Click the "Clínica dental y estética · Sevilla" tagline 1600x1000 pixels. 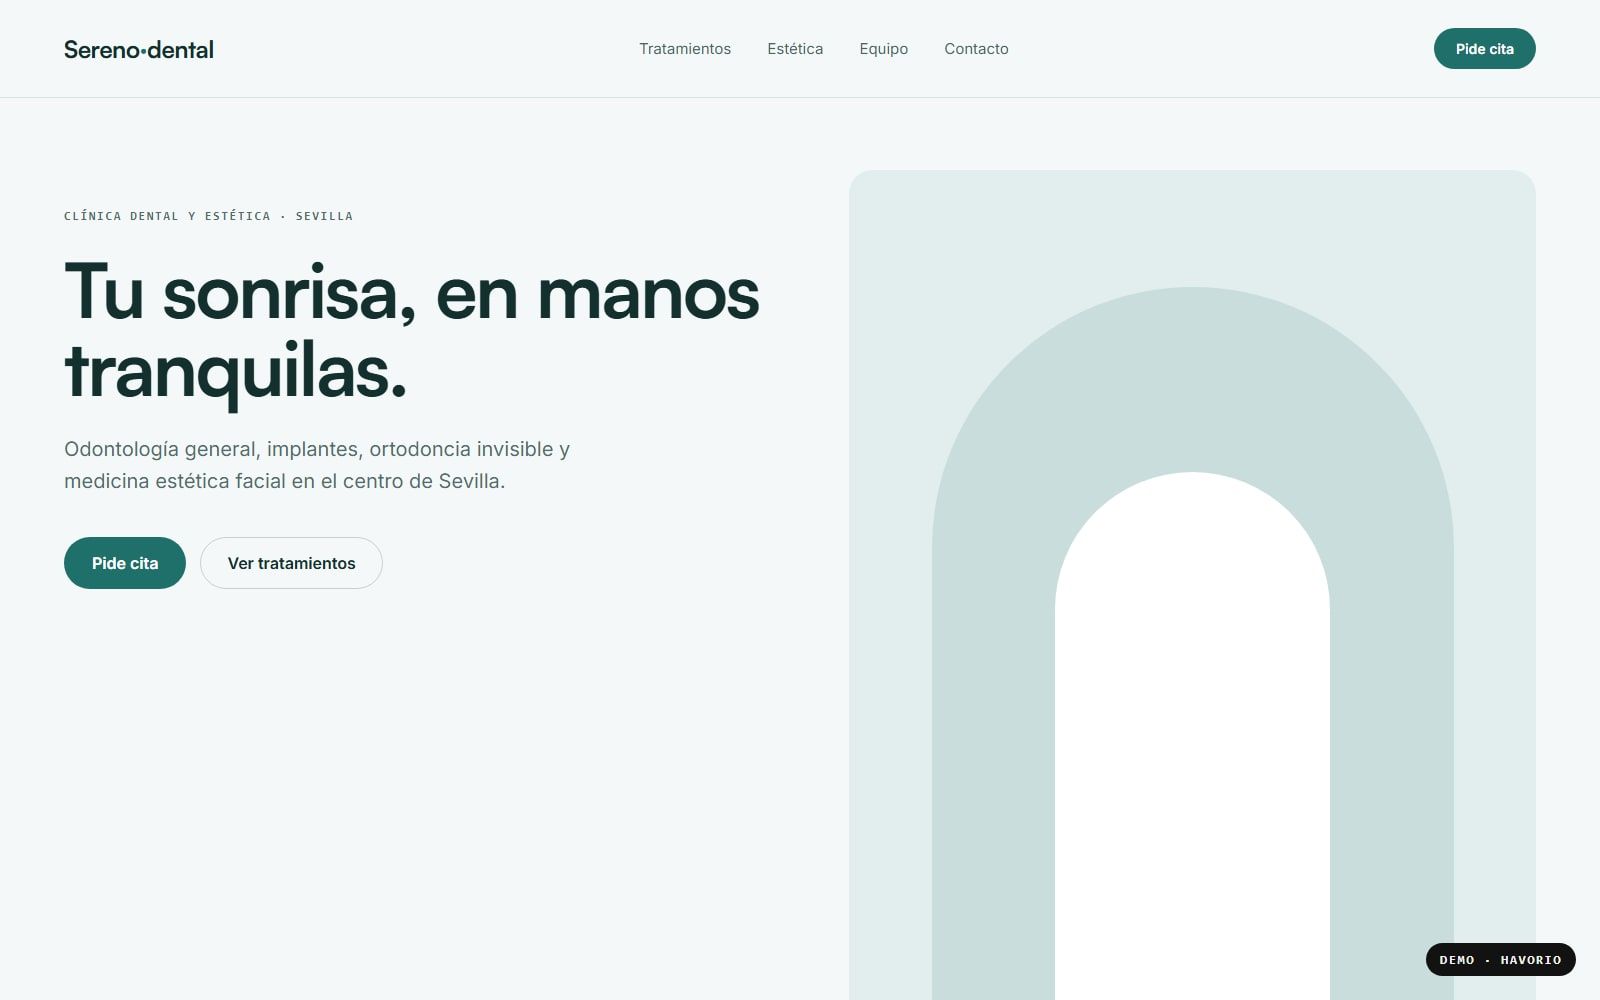click(208, 216)
